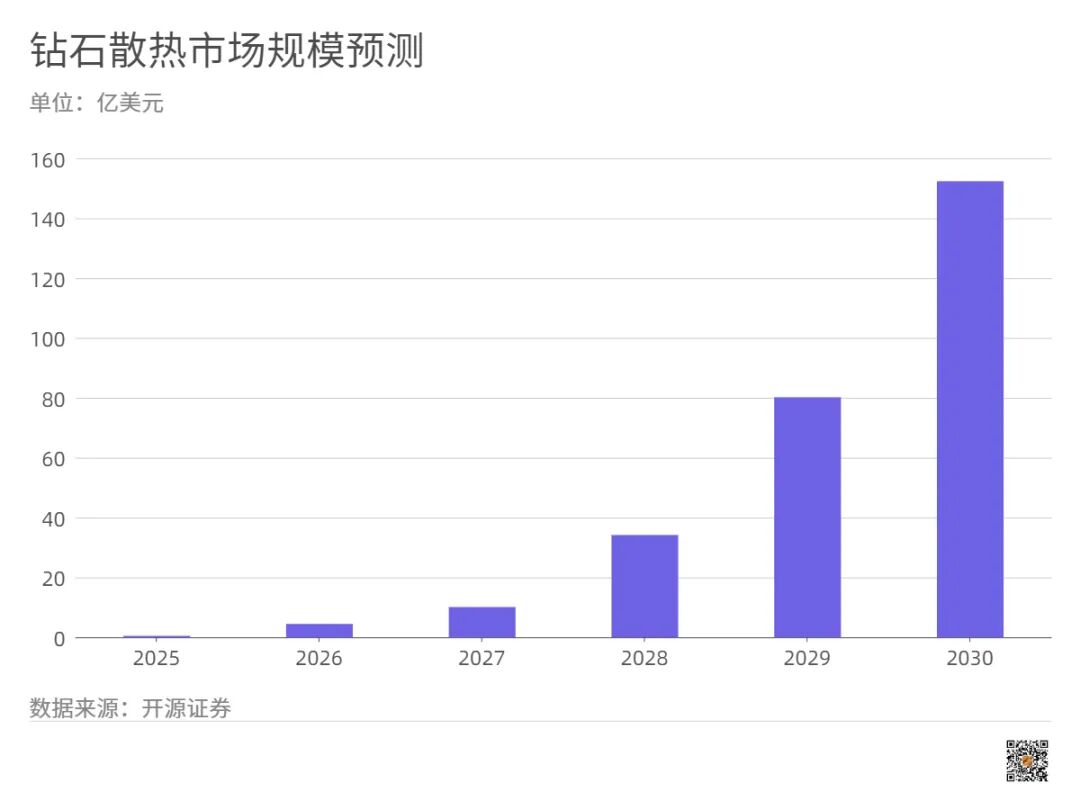The width and height of the screenshot is (1080, 810).
Task: Click the chart title 钻石散热市场规模预测
Action: pos(227,51)
